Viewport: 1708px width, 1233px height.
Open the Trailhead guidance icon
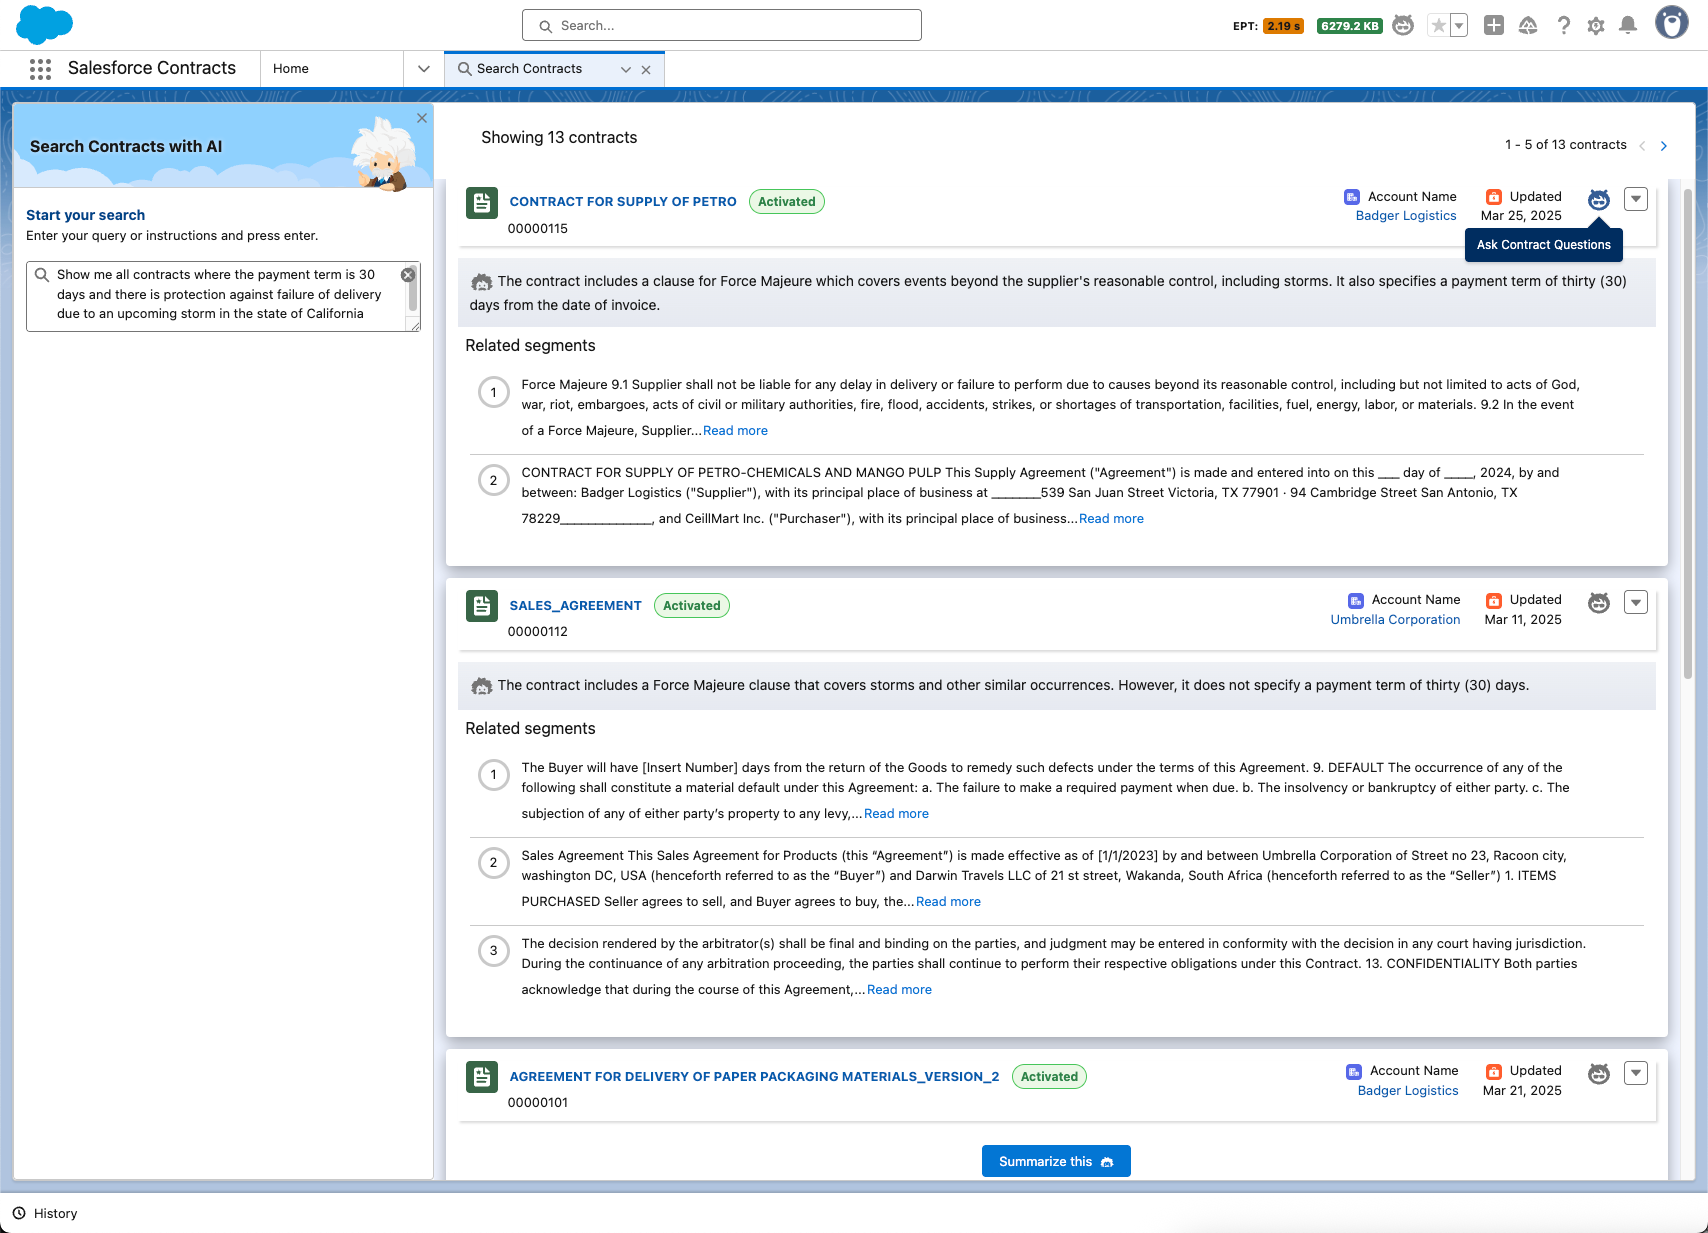[x=1527, y=25]
